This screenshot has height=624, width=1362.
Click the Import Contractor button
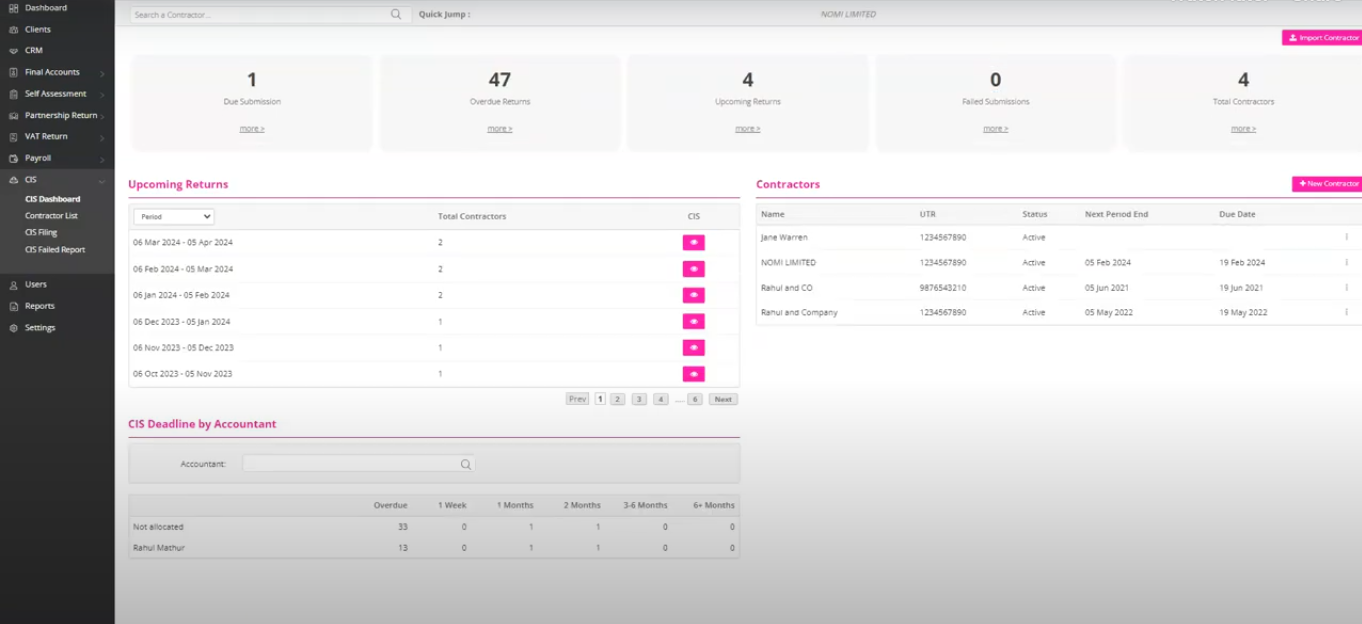pyautogui.click(x=1322, y=38)
